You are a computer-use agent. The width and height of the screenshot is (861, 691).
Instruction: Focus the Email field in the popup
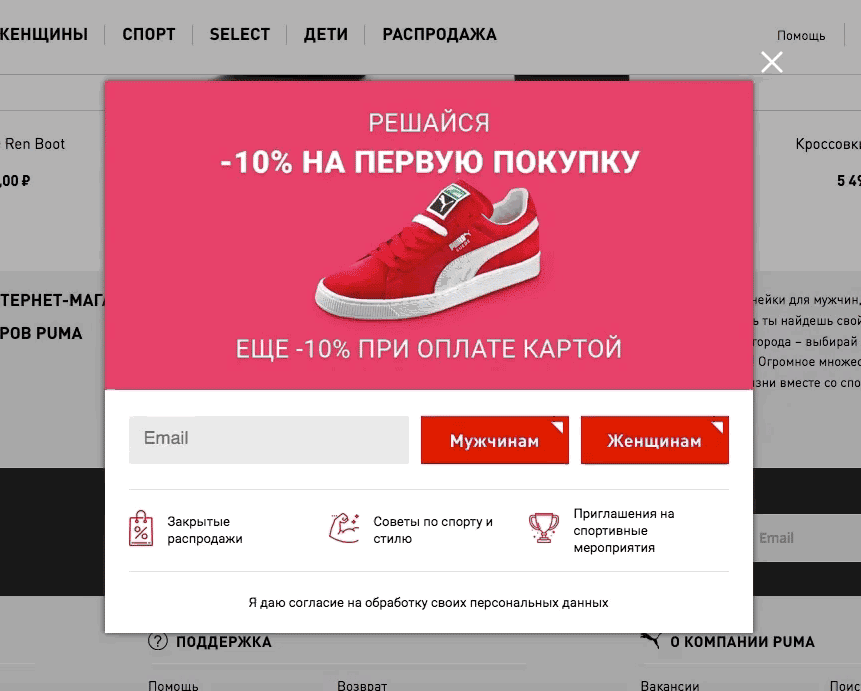269,439
